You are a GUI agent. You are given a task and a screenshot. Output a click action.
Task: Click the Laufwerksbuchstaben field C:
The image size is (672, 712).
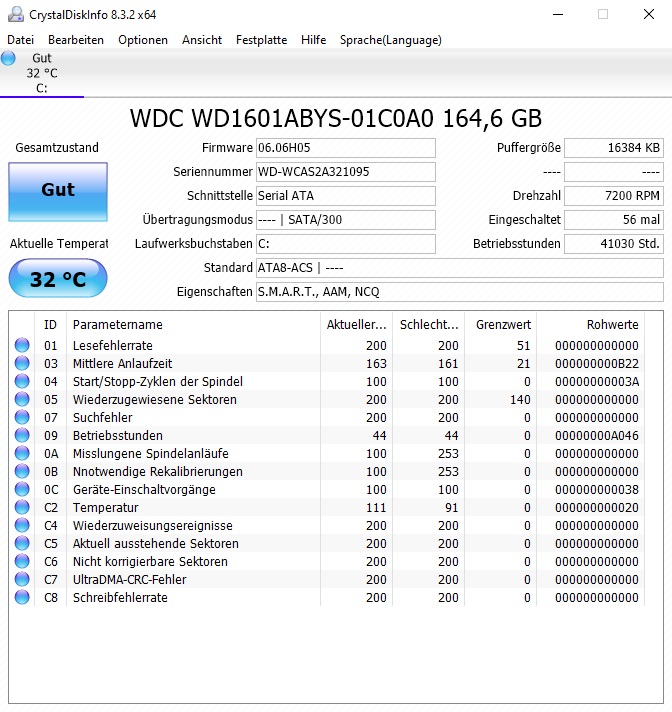click(x=346, y=244)
